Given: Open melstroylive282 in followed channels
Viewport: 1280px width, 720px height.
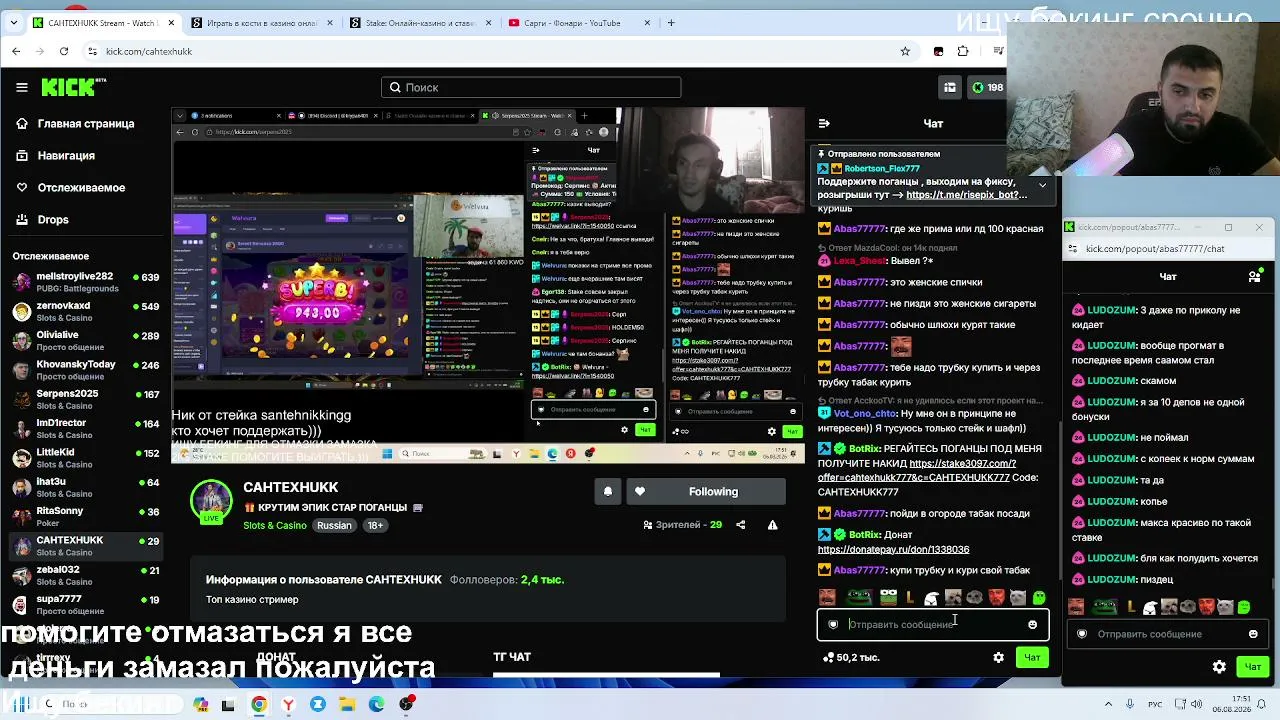Looking at the screenshot, I should point(85,282).
